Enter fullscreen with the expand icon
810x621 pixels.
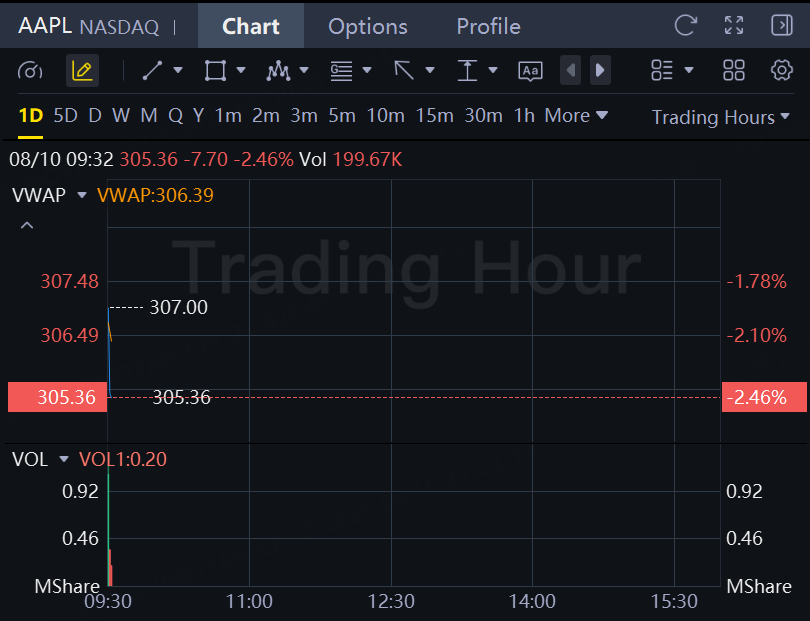point(734,25)
